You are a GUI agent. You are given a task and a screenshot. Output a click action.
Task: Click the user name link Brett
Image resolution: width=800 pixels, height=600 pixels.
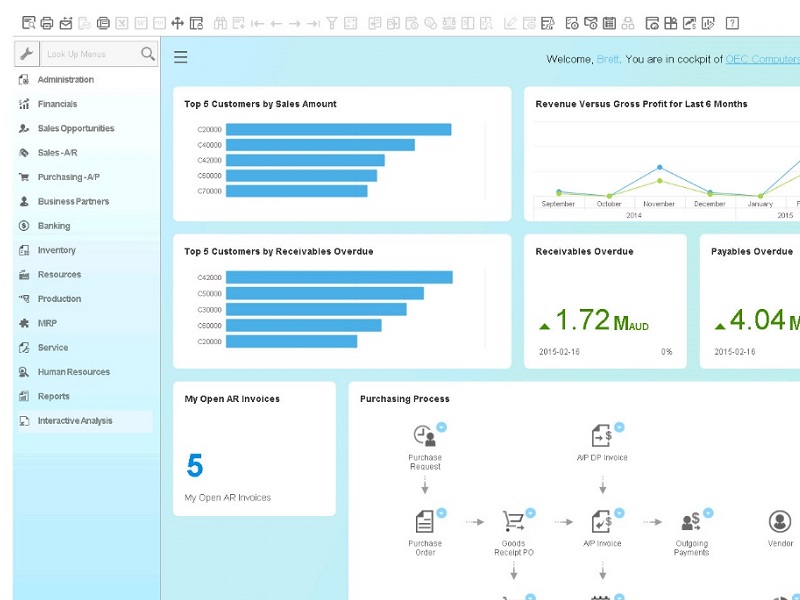608,59
